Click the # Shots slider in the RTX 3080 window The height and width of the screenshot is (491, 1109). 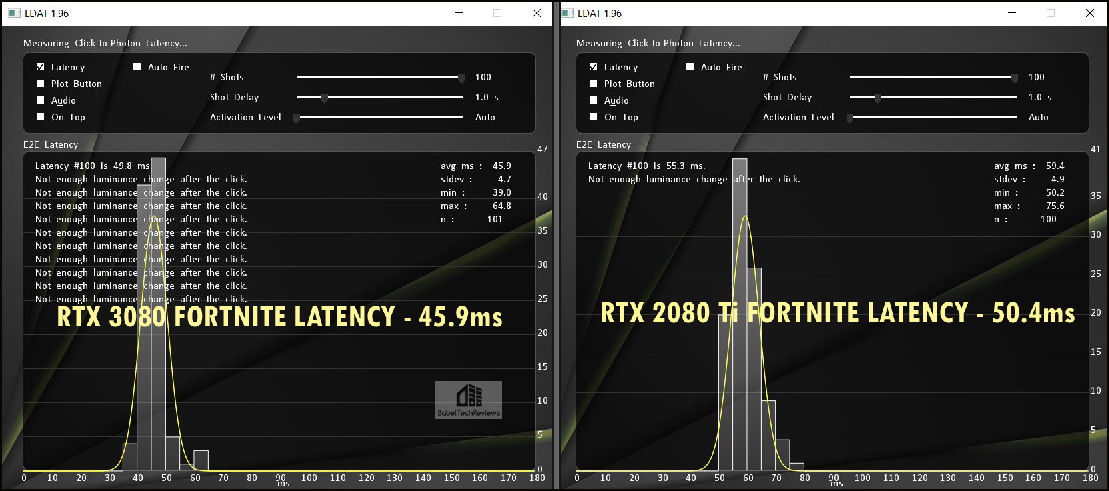(381, 77)
